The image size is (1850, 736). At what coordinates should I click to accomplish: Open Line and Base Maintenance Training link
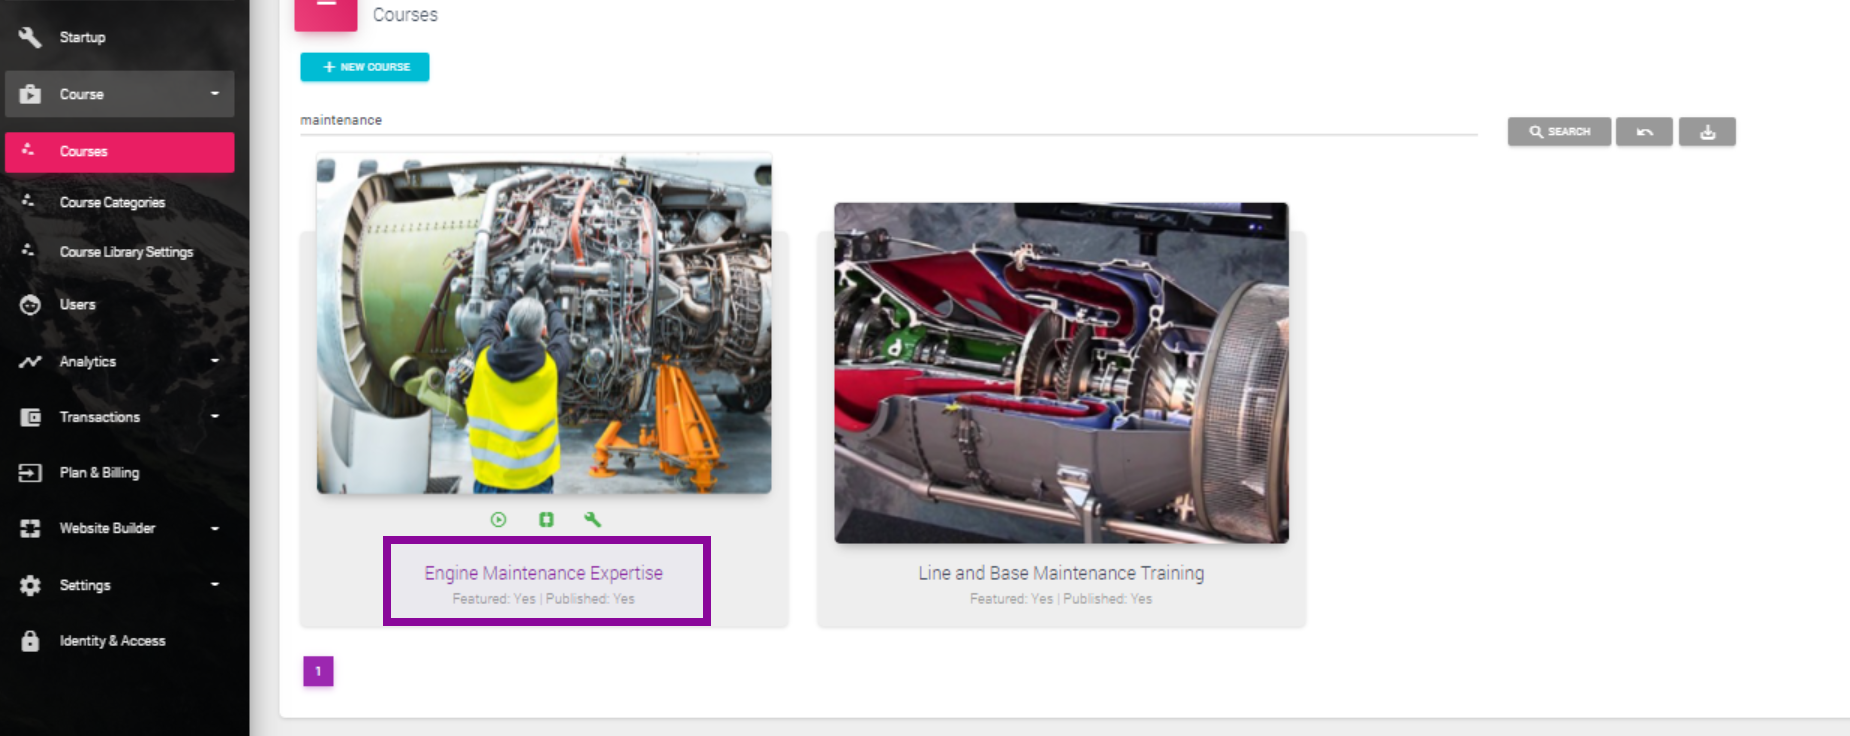[x=1061, y=573]
